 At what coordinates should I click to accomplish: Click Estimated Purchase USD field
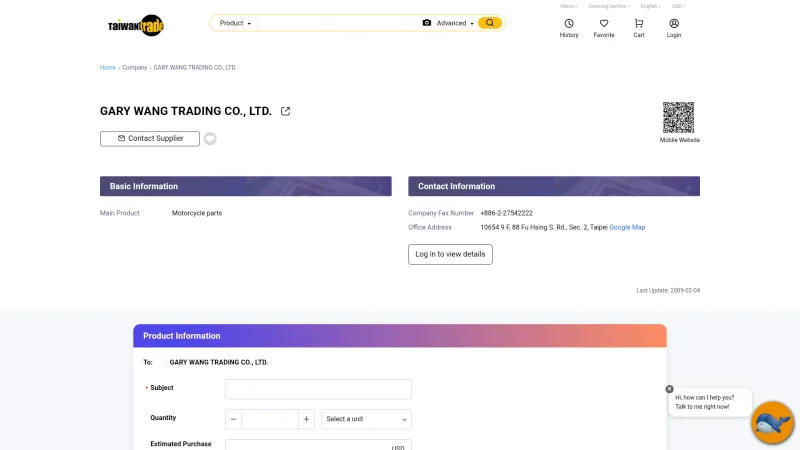(x=318, y=444)
